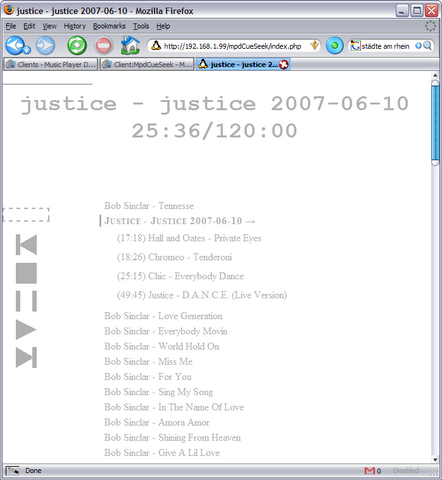The width and height of the screenshot is (442, 480).
Task: Go forward with Firefox forward arrow
Action: pyautogui.click(x=45, y=46)
